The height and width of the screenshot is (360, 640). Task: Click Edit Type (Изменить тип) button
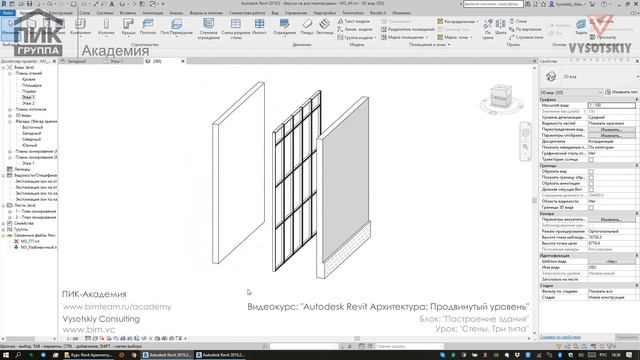coord(622,92)
